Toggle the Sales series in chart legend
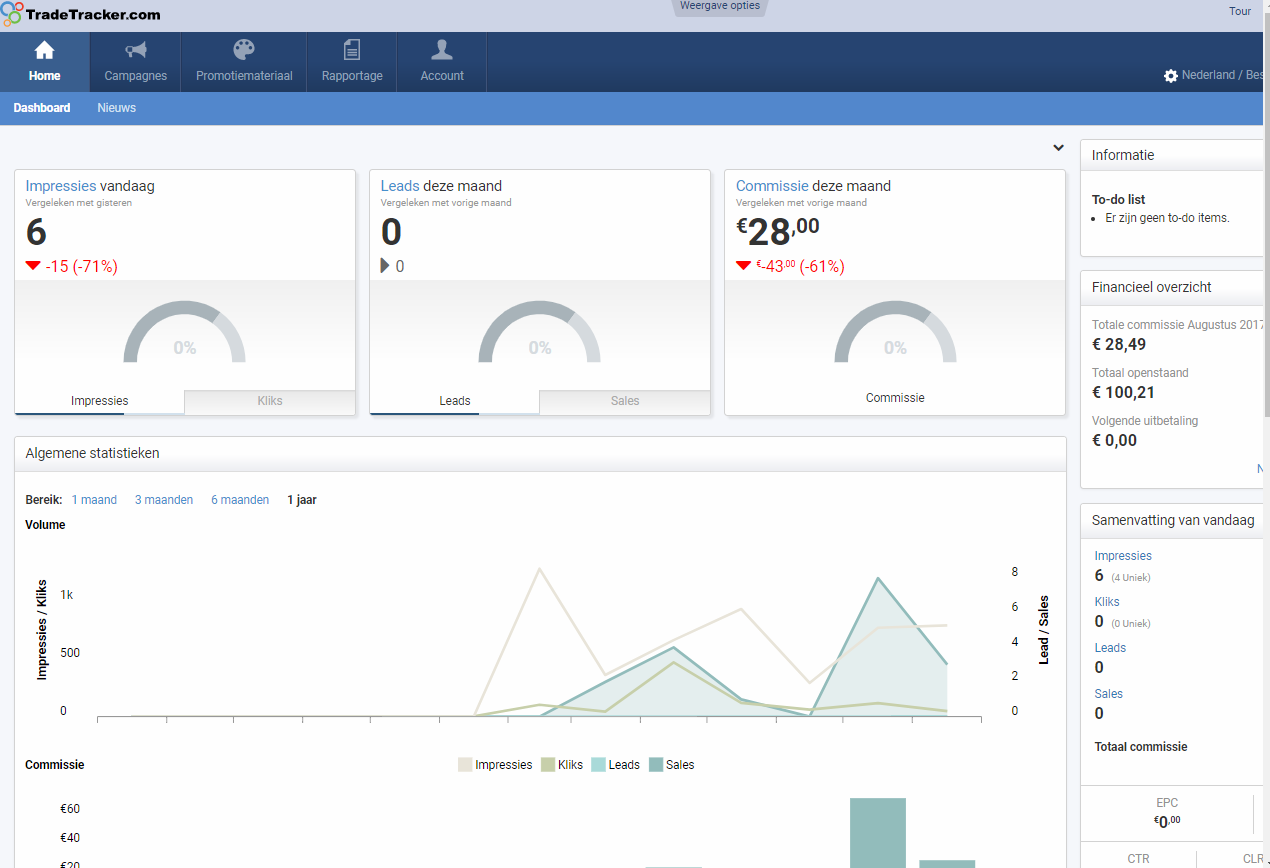The image size is (1270, 868). (x=671, y=765)
